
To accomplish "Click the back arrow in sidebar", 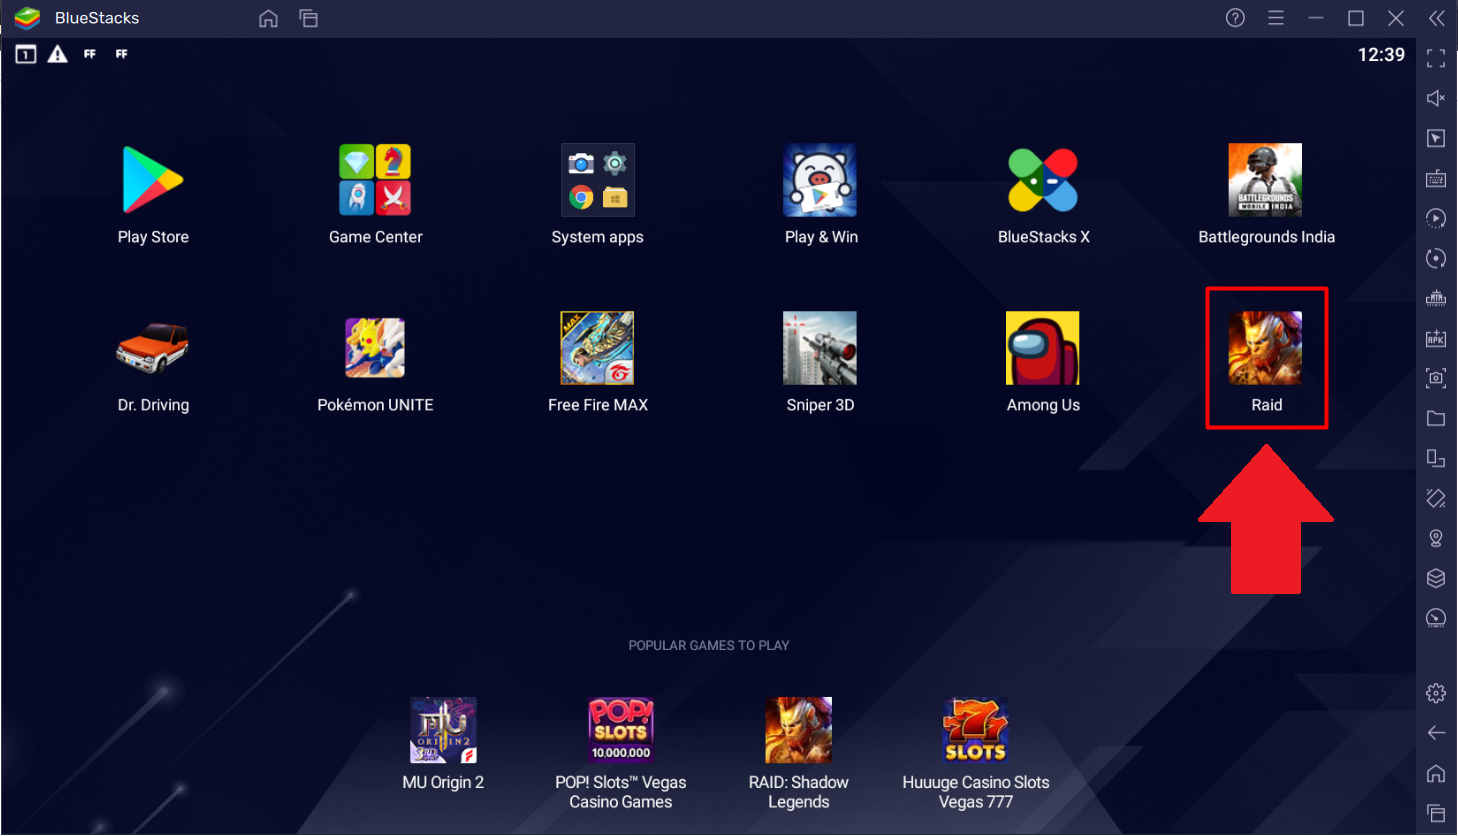I will (1436, 733).
